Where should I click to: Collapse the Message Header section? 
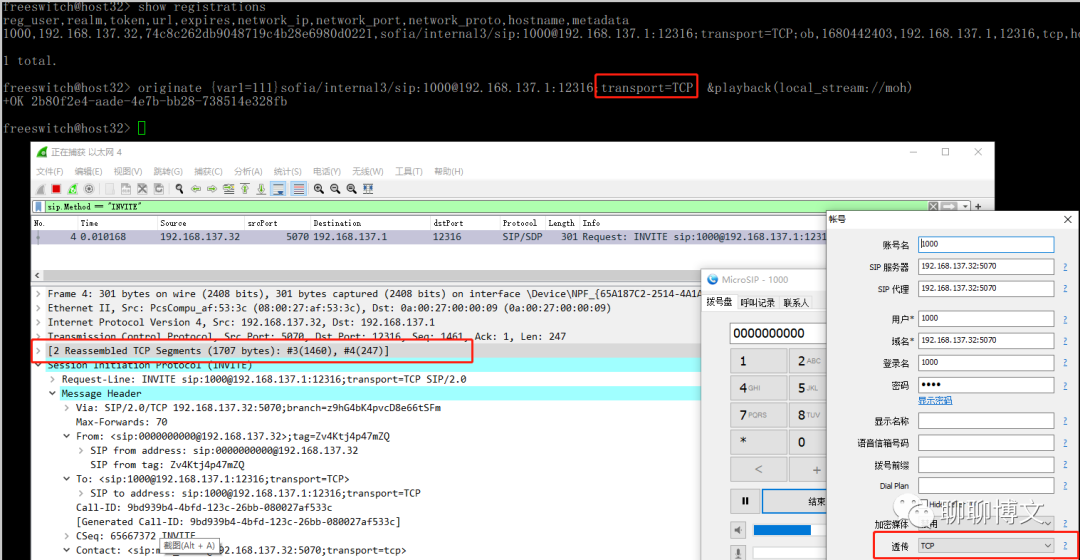pos(52,393)
